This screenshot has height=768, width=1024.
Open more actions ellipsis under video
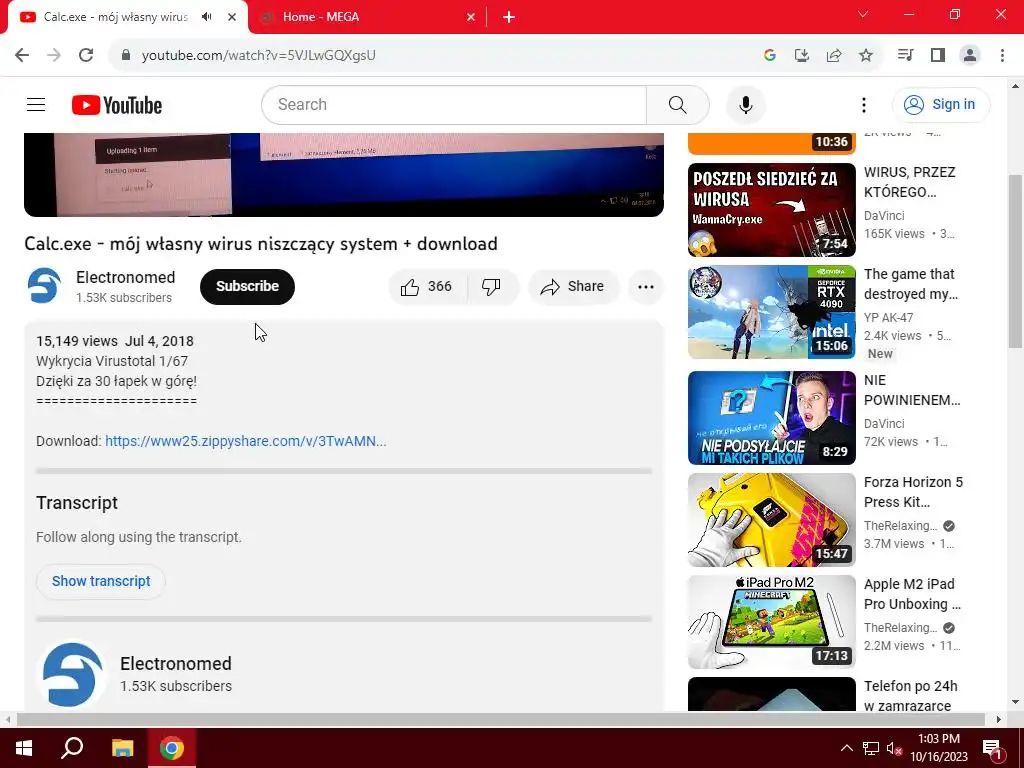pos(645,287)
